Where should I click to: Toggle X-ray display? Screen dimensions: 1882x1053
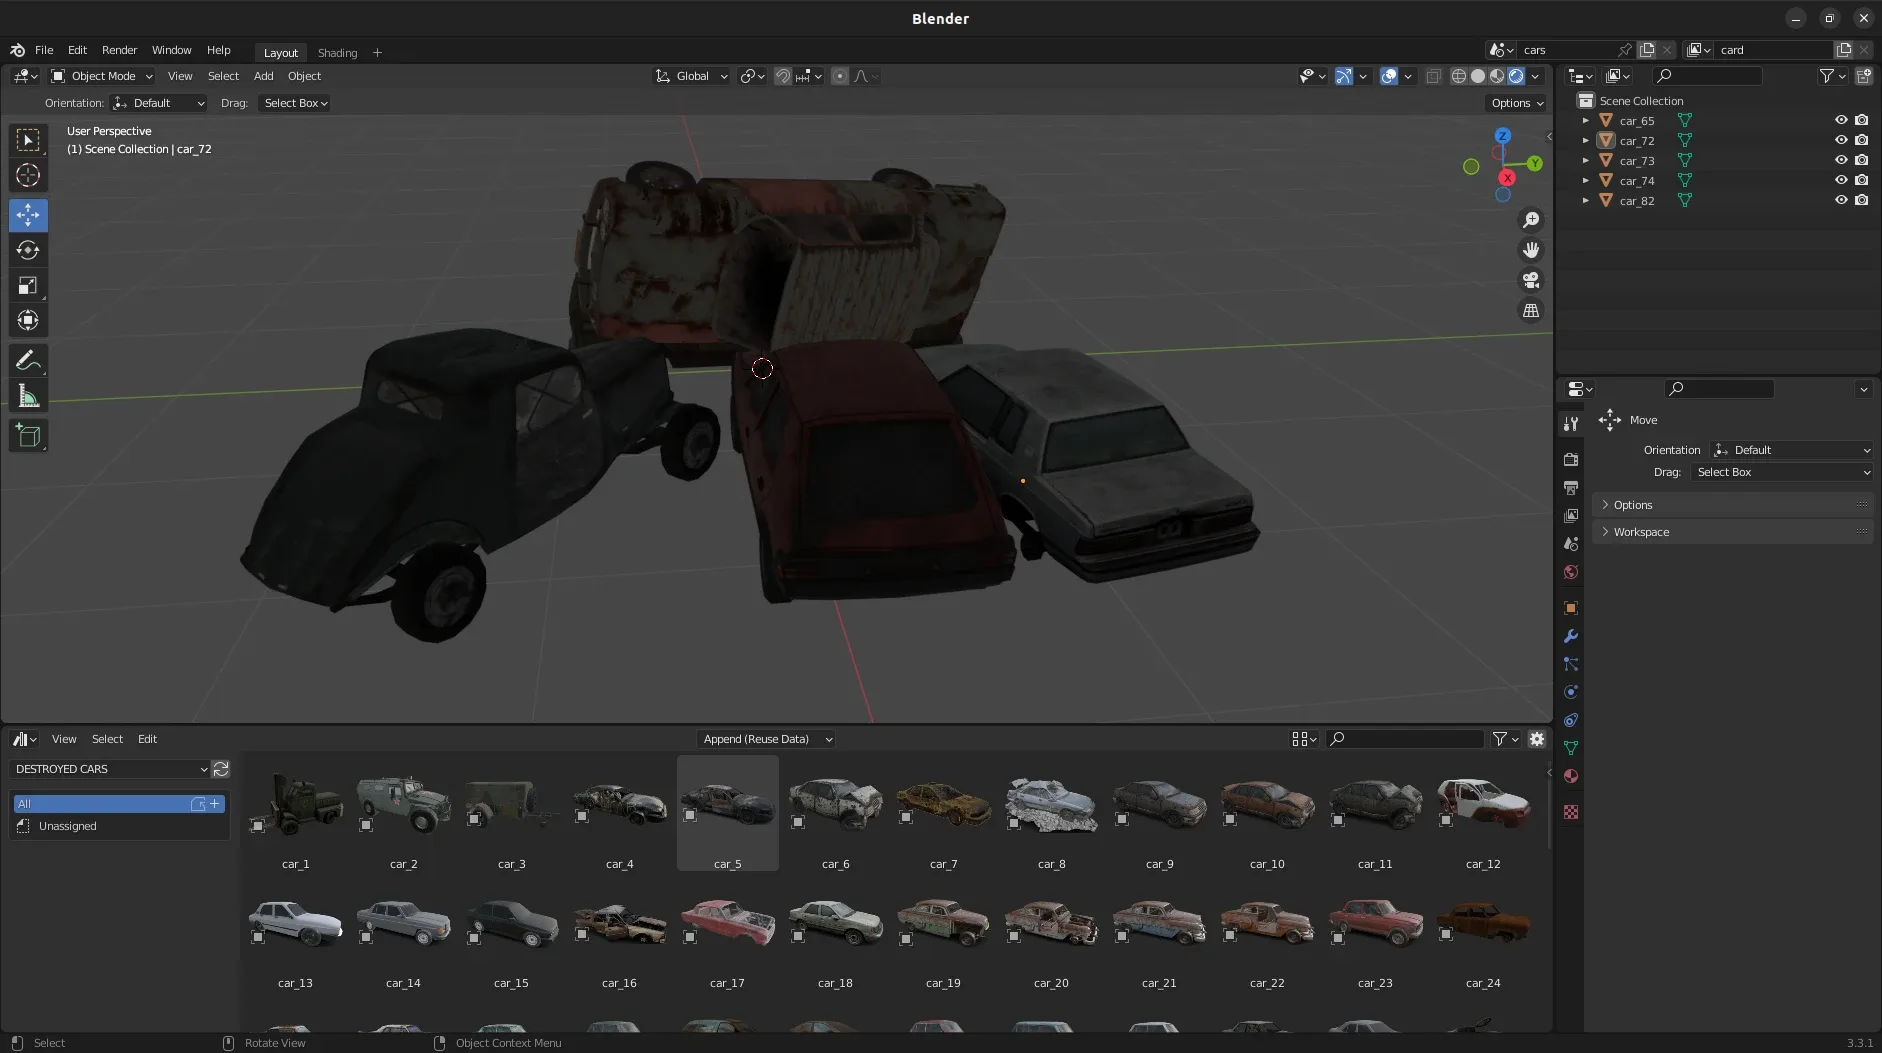1433,76
